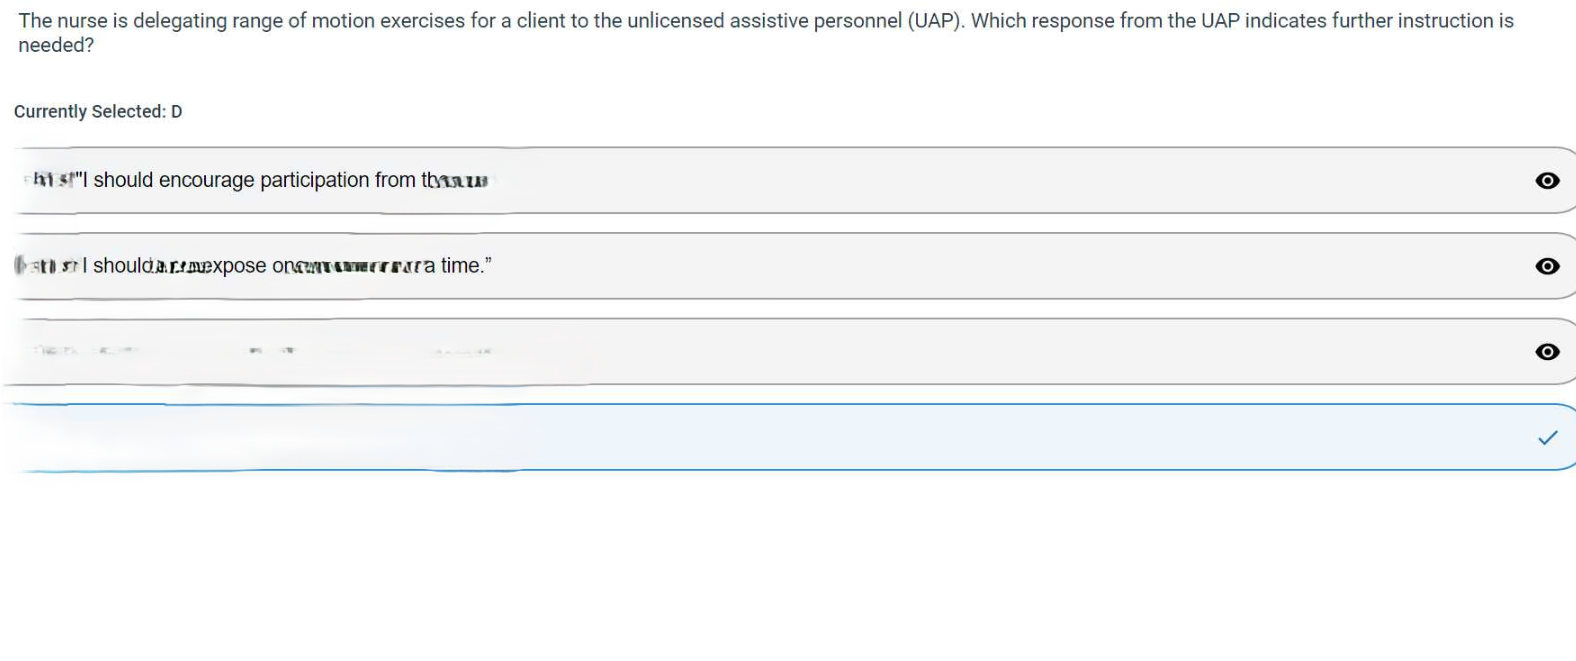Toggle the eye icon on the second answer

click(x=1547, y=266)
